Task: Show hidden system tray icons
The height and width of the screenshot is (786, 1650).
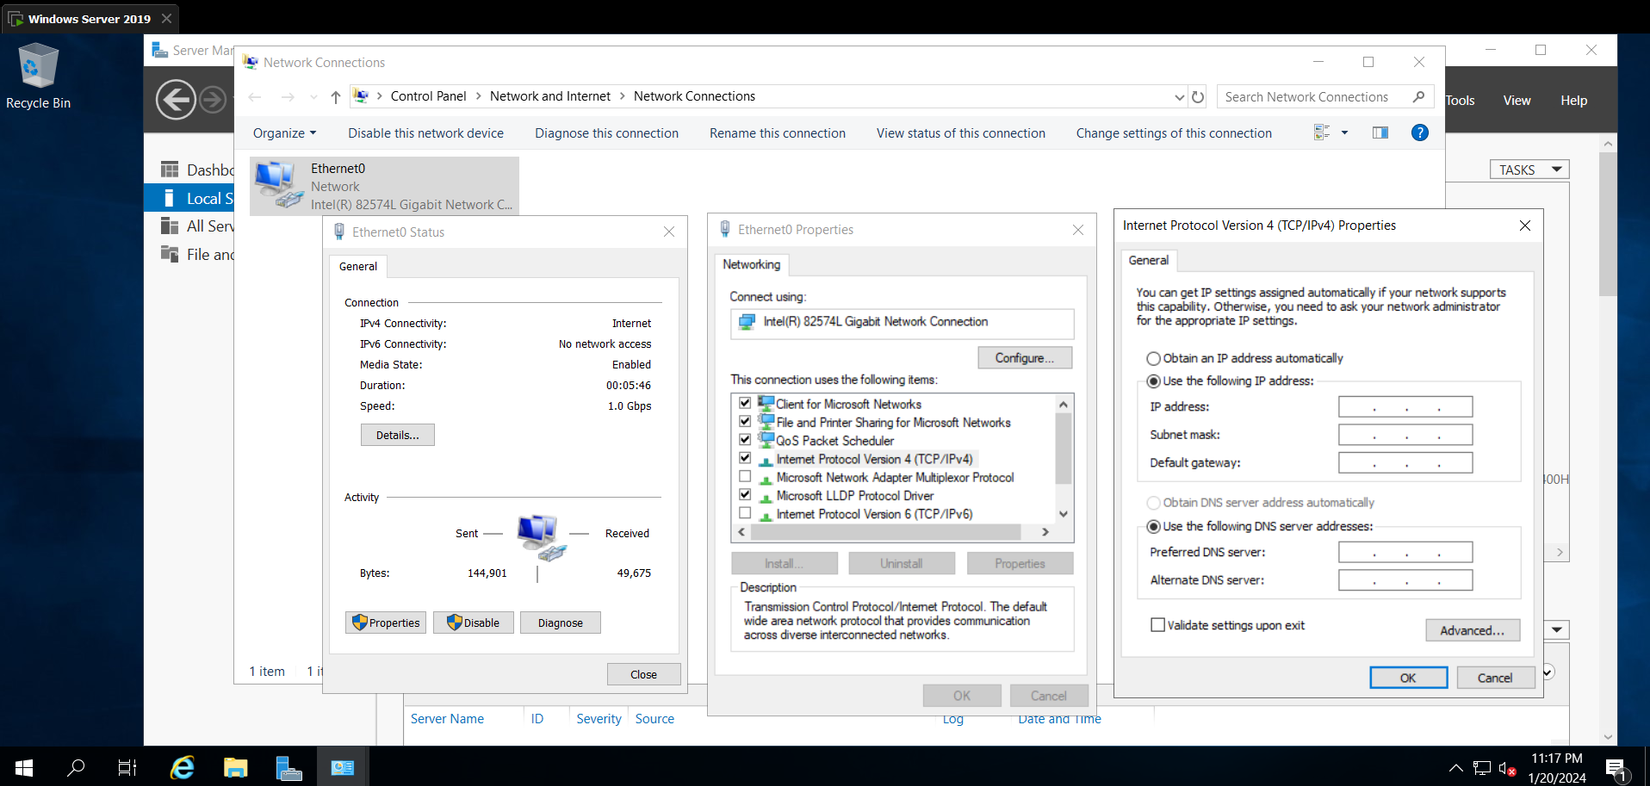Action: [x=1456, y=768]
